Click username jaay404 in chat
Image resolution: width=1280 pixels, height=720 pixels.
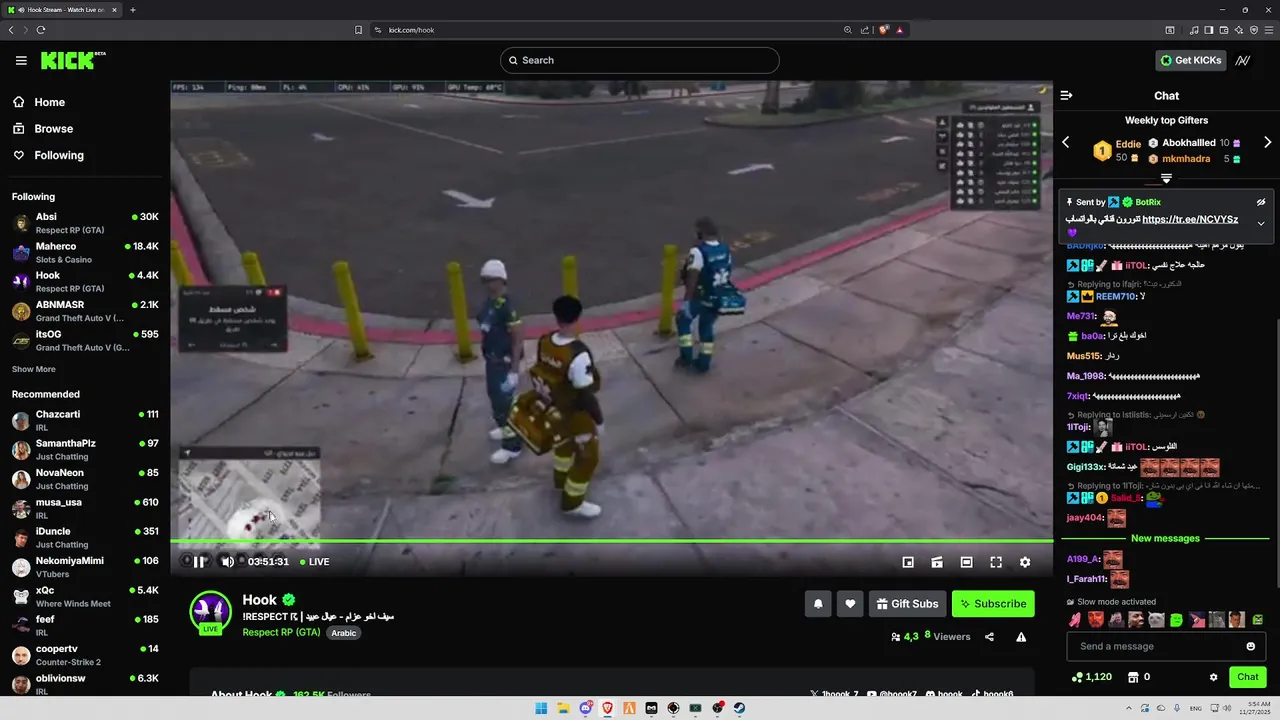1085,518
